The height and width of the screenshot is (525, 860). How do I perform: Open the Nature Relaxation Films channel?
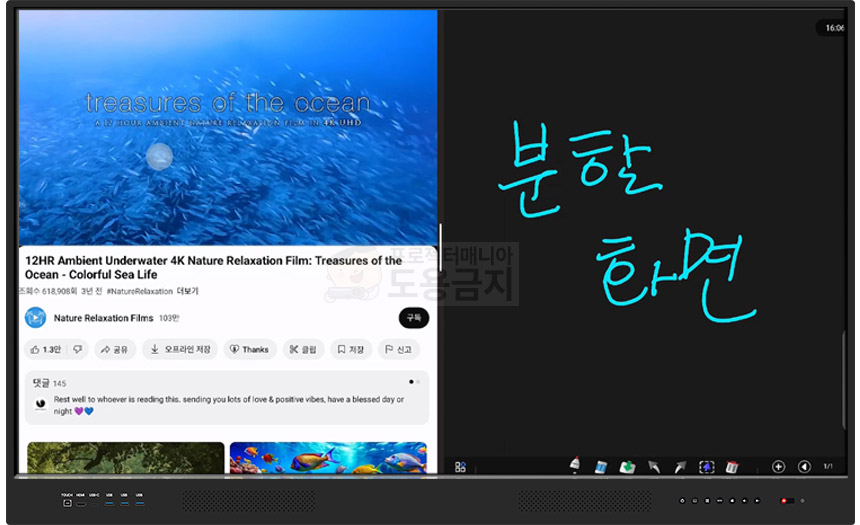tap(103, 318)
